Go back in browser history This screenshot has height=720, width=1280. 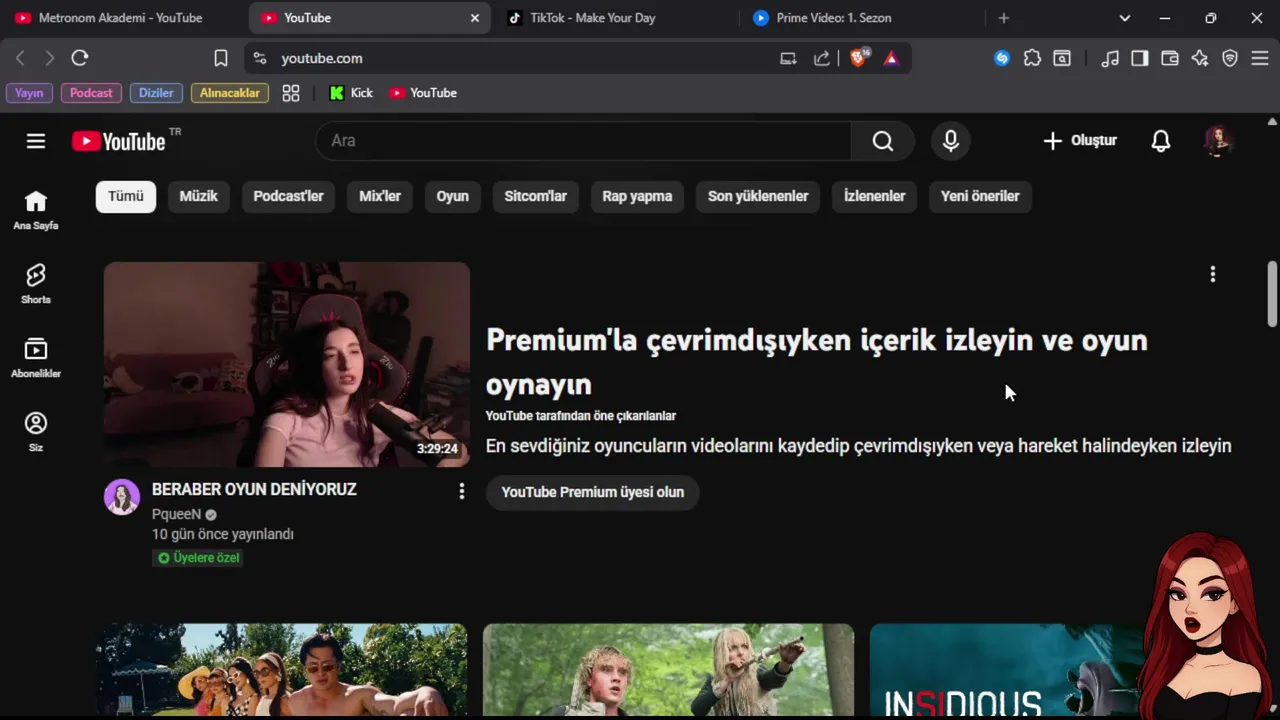[x=20, y=58]
